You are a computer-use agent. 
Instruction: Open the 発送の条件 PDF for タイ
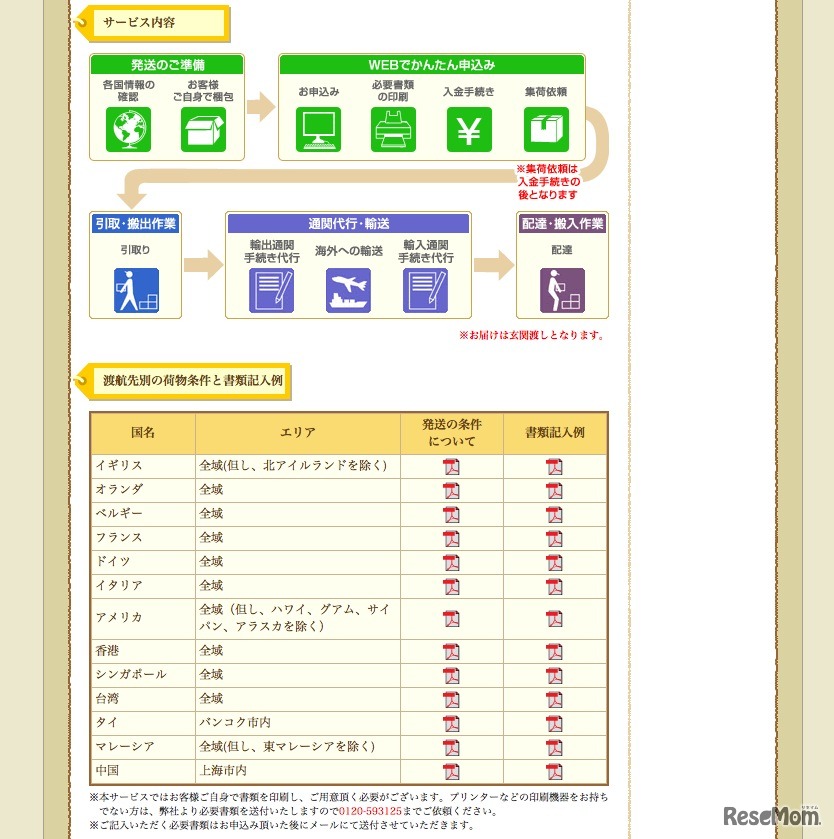pyautogui.click(x=452, y=724)
